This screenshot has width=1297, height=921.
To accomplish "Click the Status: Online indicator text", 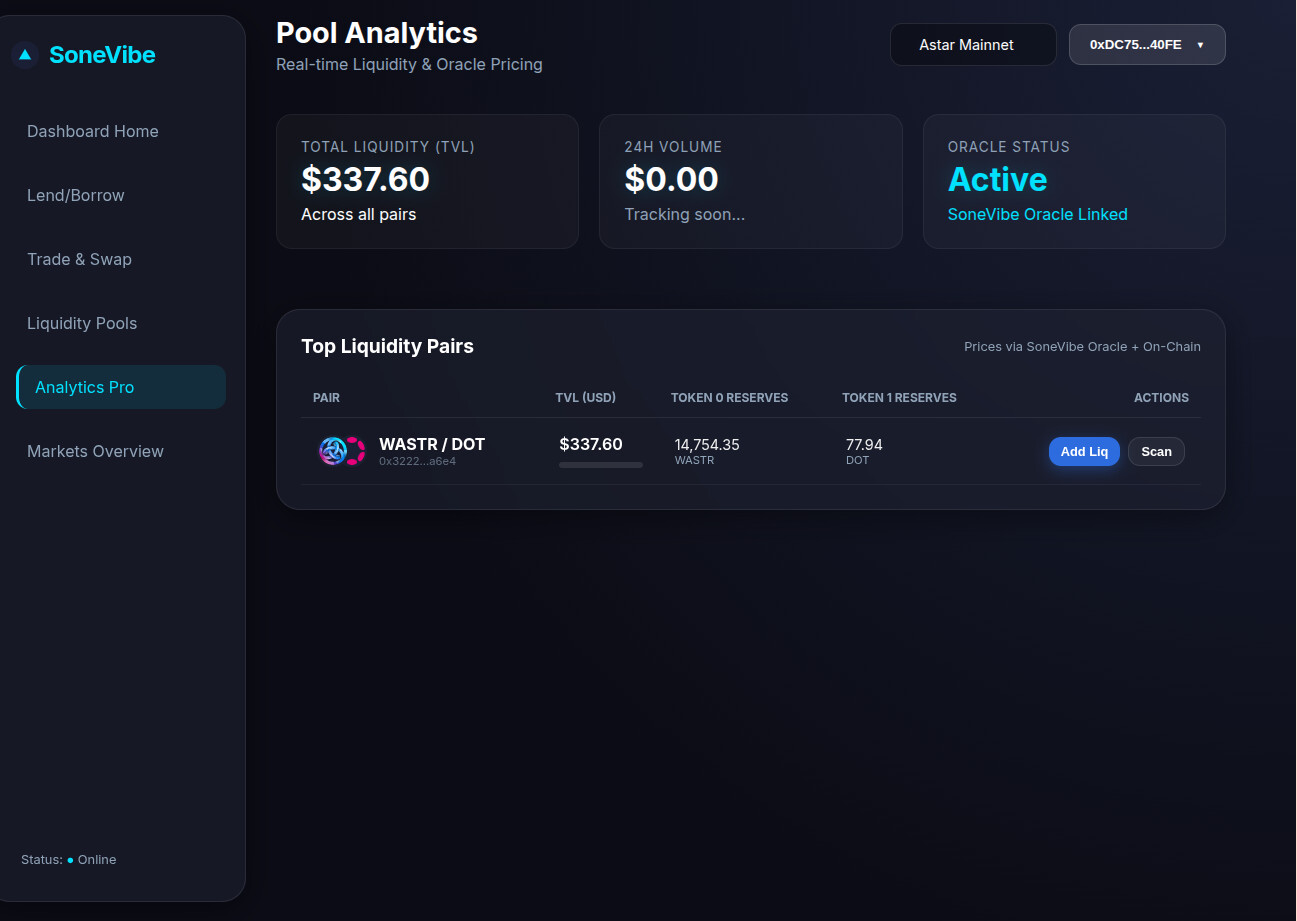I will (x=69, y=860).
